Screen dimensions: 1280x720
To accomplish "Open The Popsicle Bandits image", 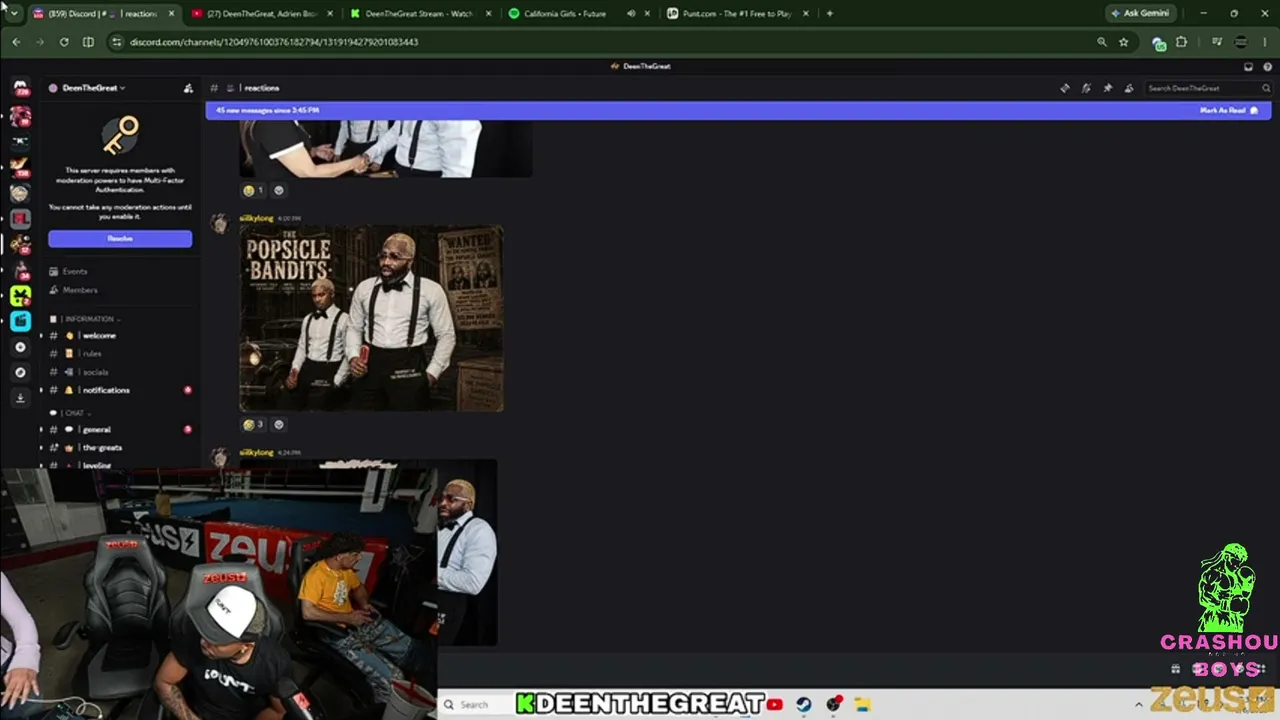I will 371,318.
